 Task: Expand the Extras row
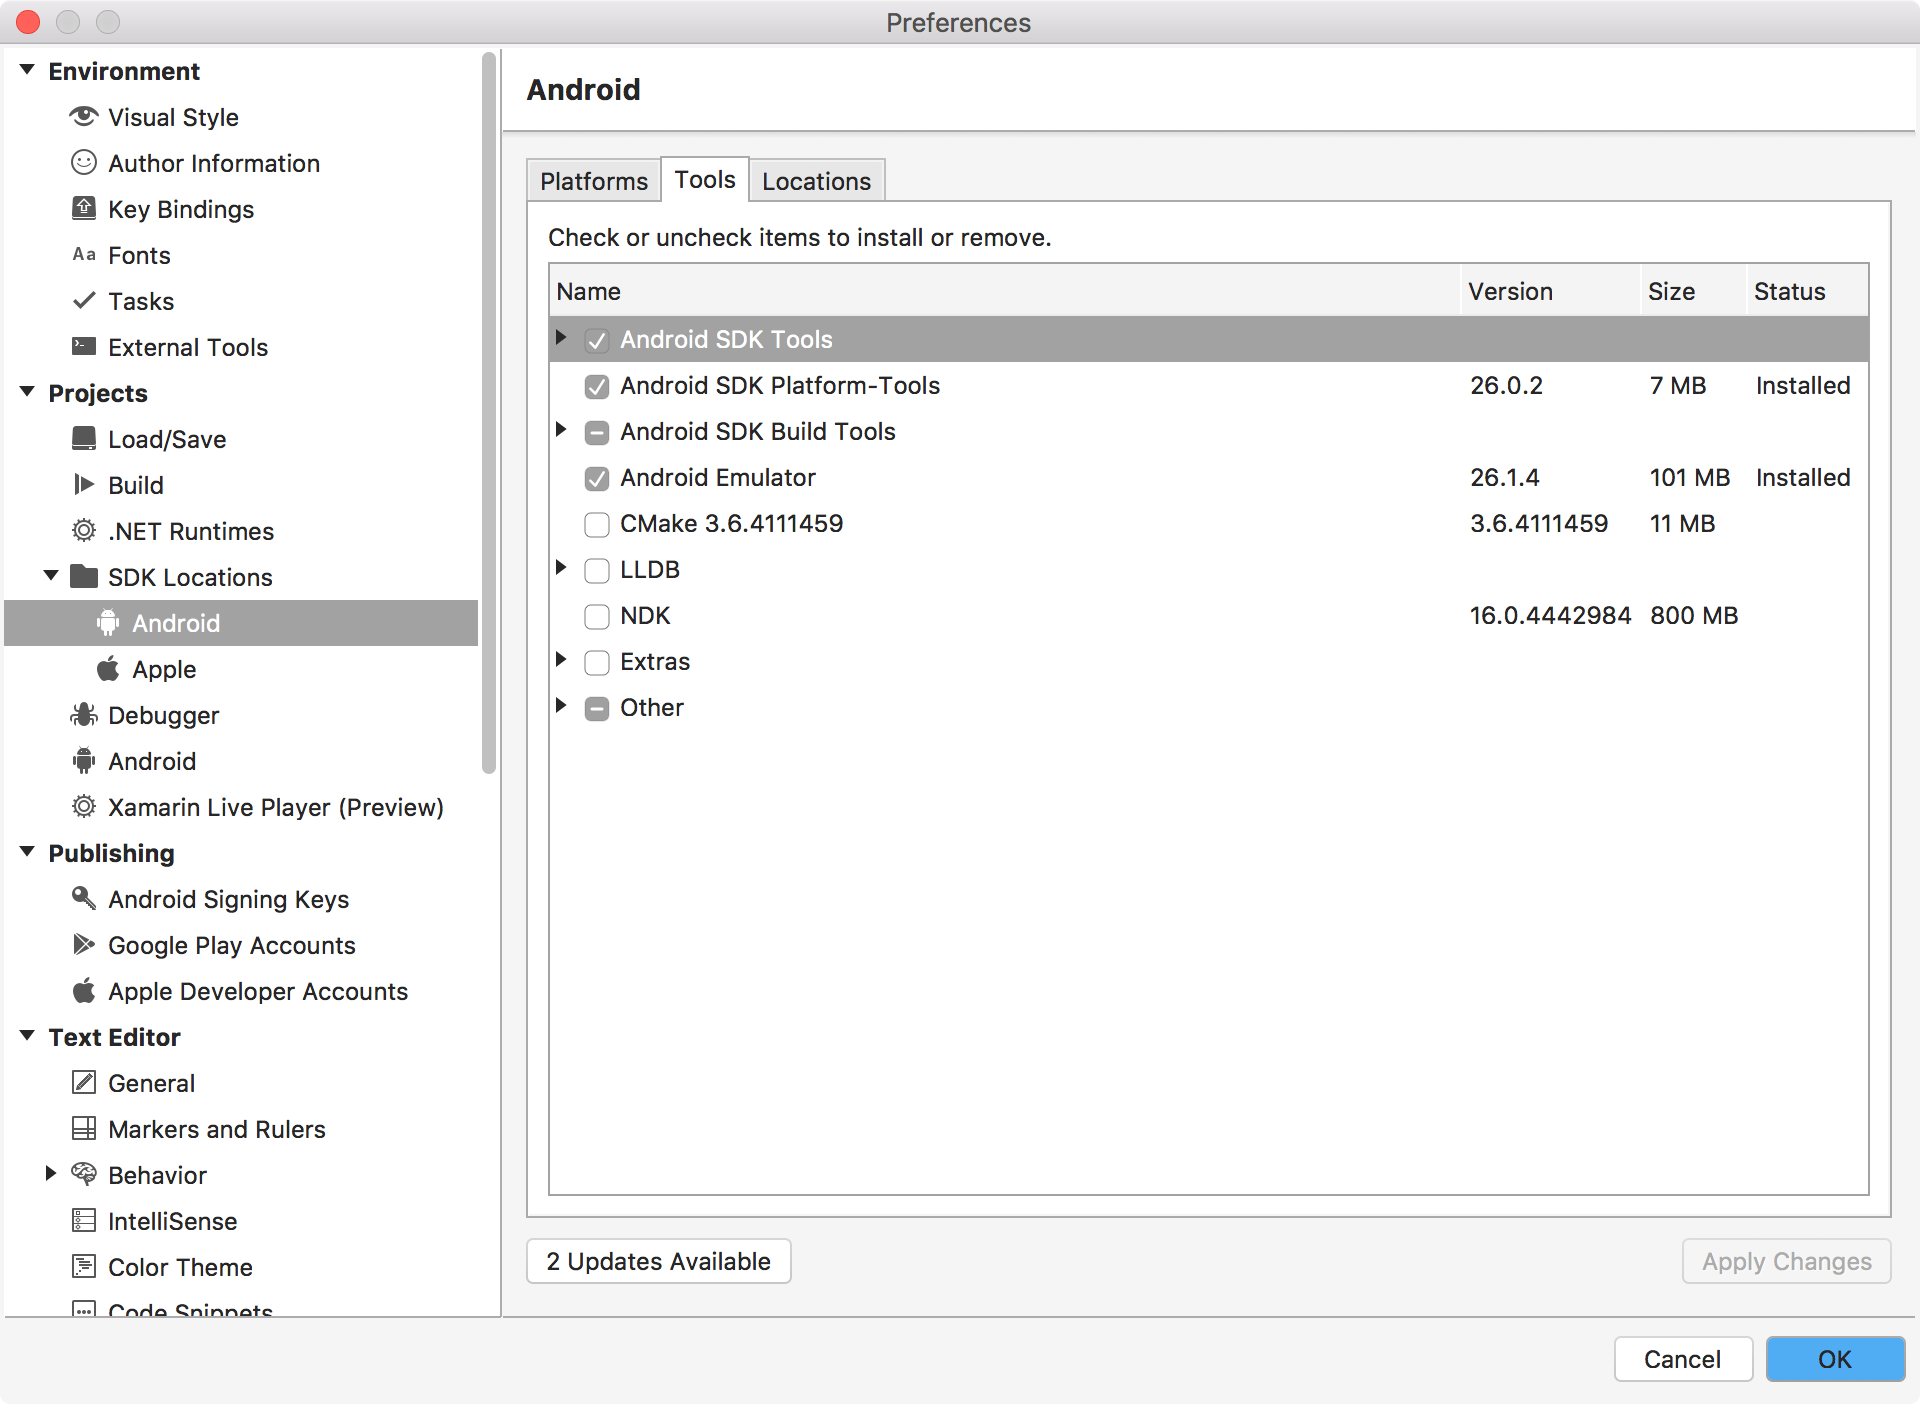[561, 660]
